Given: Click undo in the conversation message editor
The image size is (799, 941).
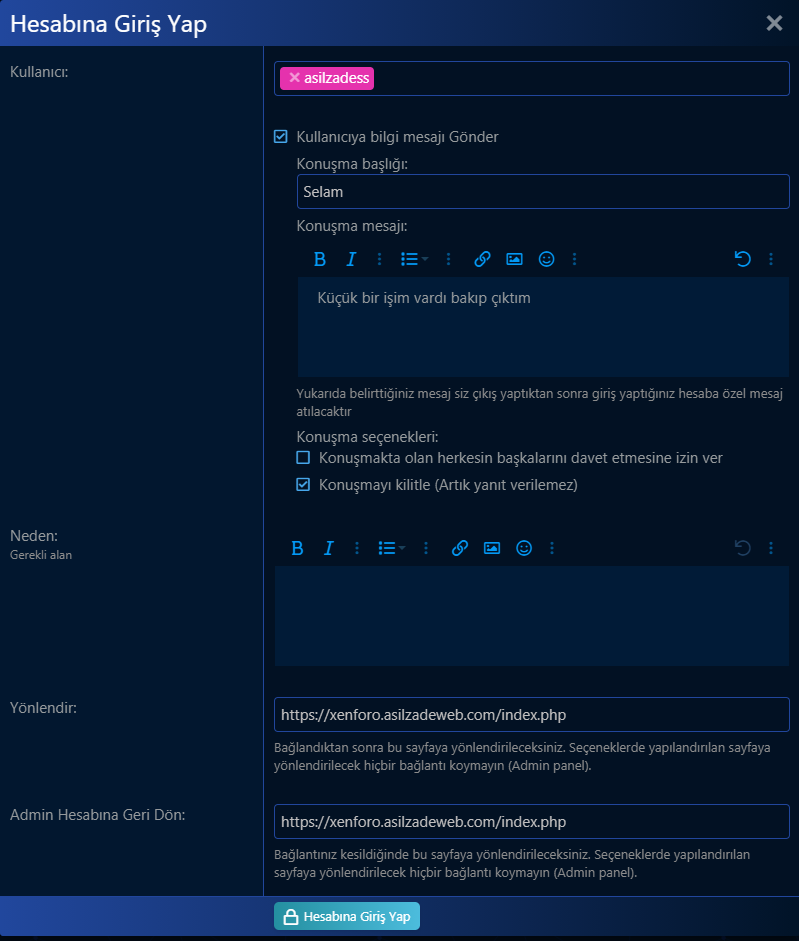Looking at the screenshot, I should (x=743, y=259).
